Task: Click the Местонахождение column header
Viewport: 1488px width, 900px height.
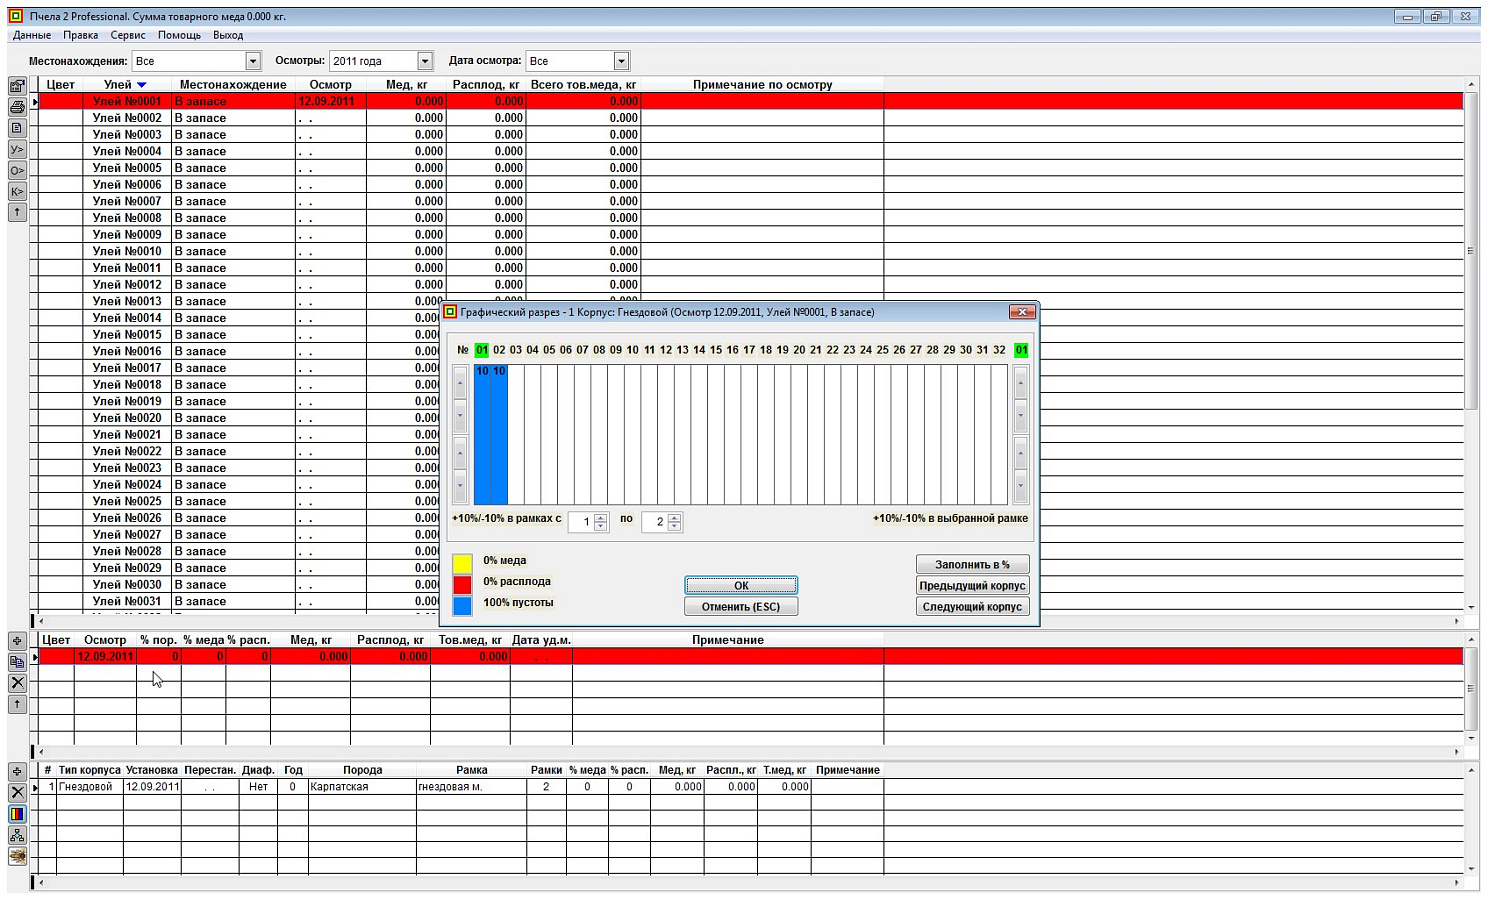Action: pyautogui.click(x=233, y=85)
